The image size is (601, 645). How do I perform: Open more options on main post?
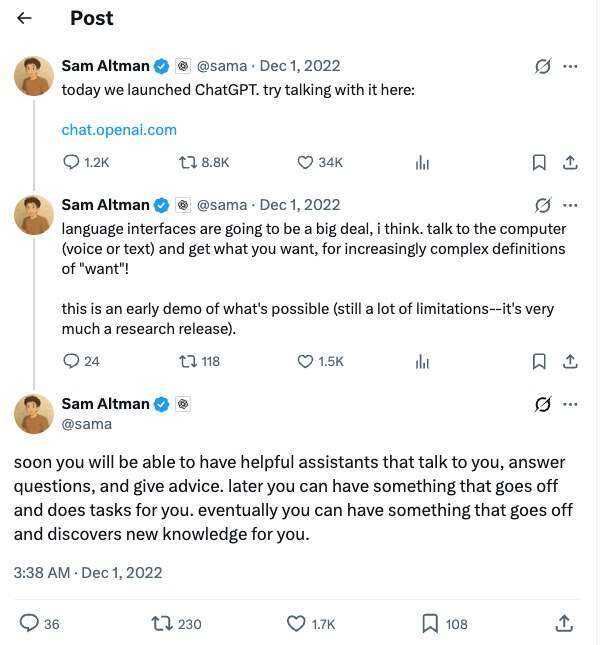click(x=571, y=404)
